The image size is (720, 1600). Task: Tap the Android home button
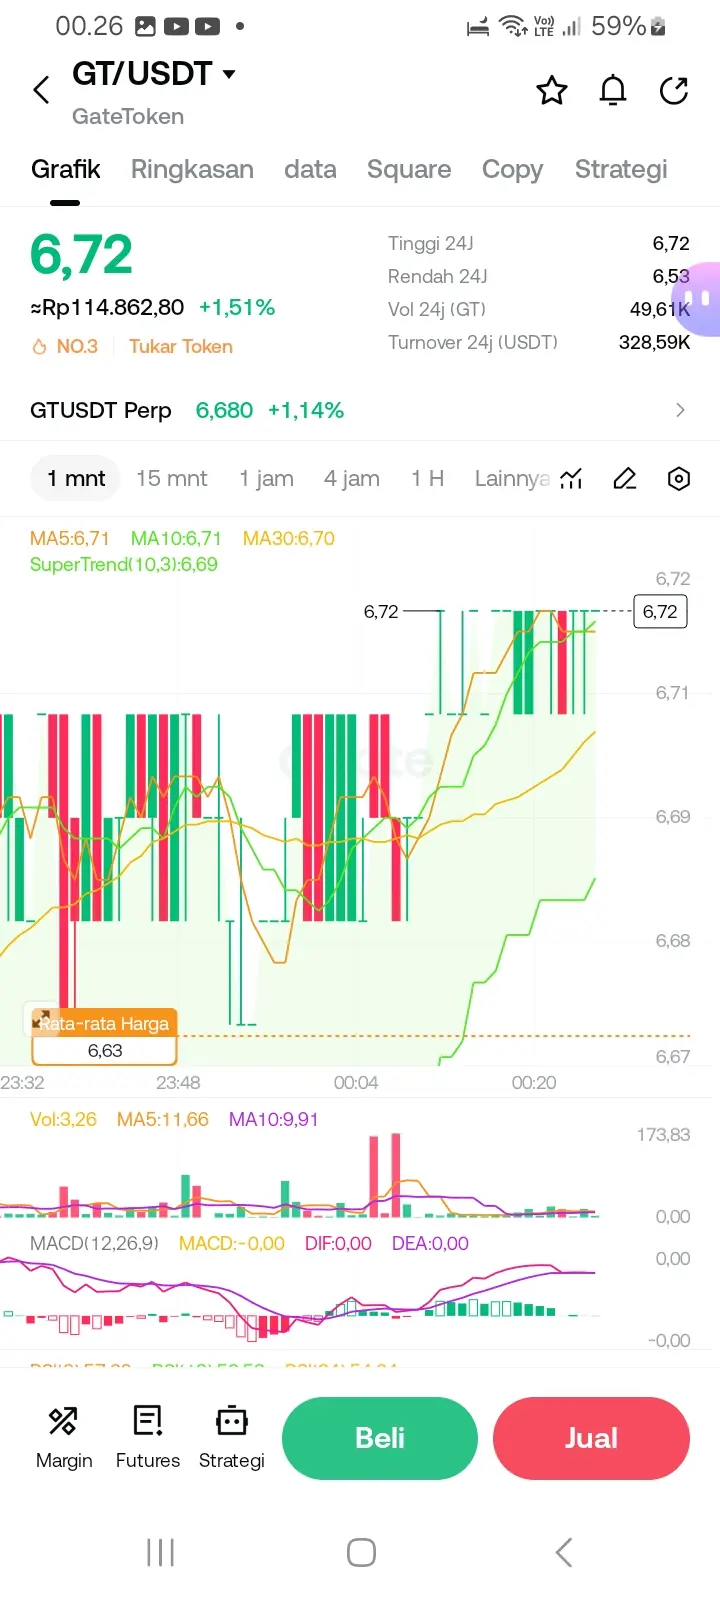pyautogui.click(x=361, y=1553)
